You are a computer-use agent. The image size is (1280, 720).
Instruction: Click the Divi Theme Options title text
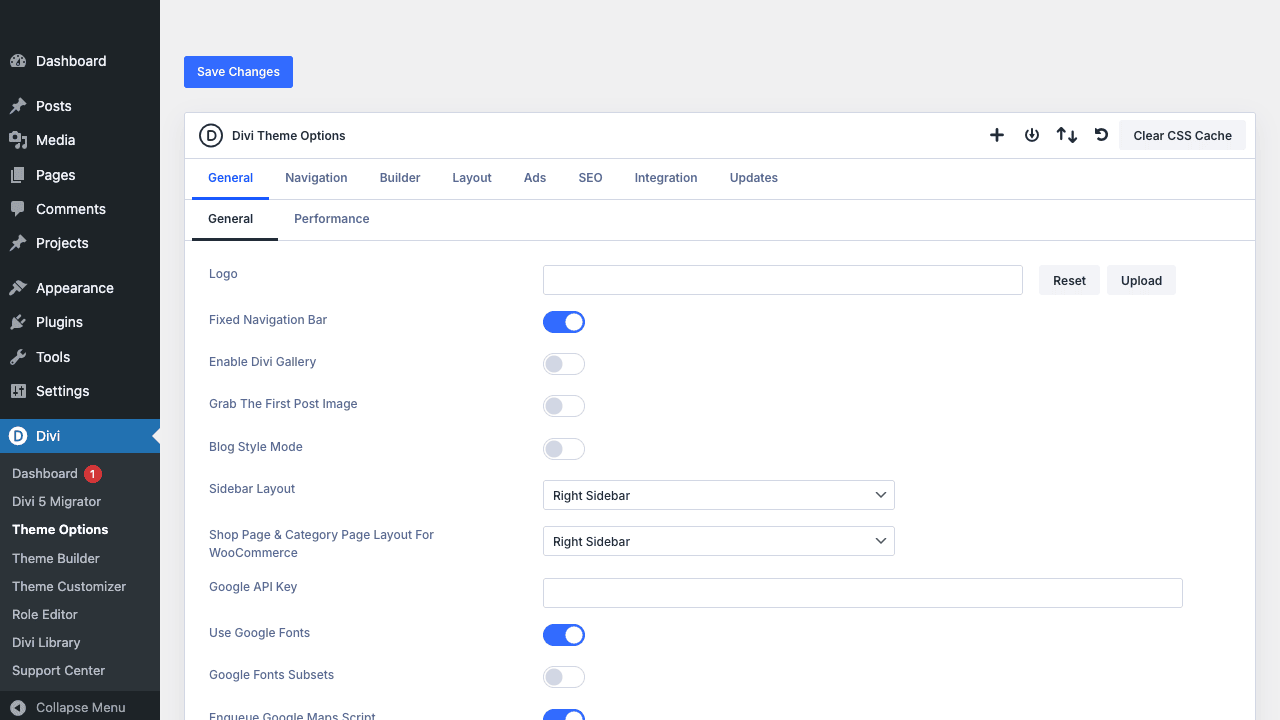[x=289, y=136]
